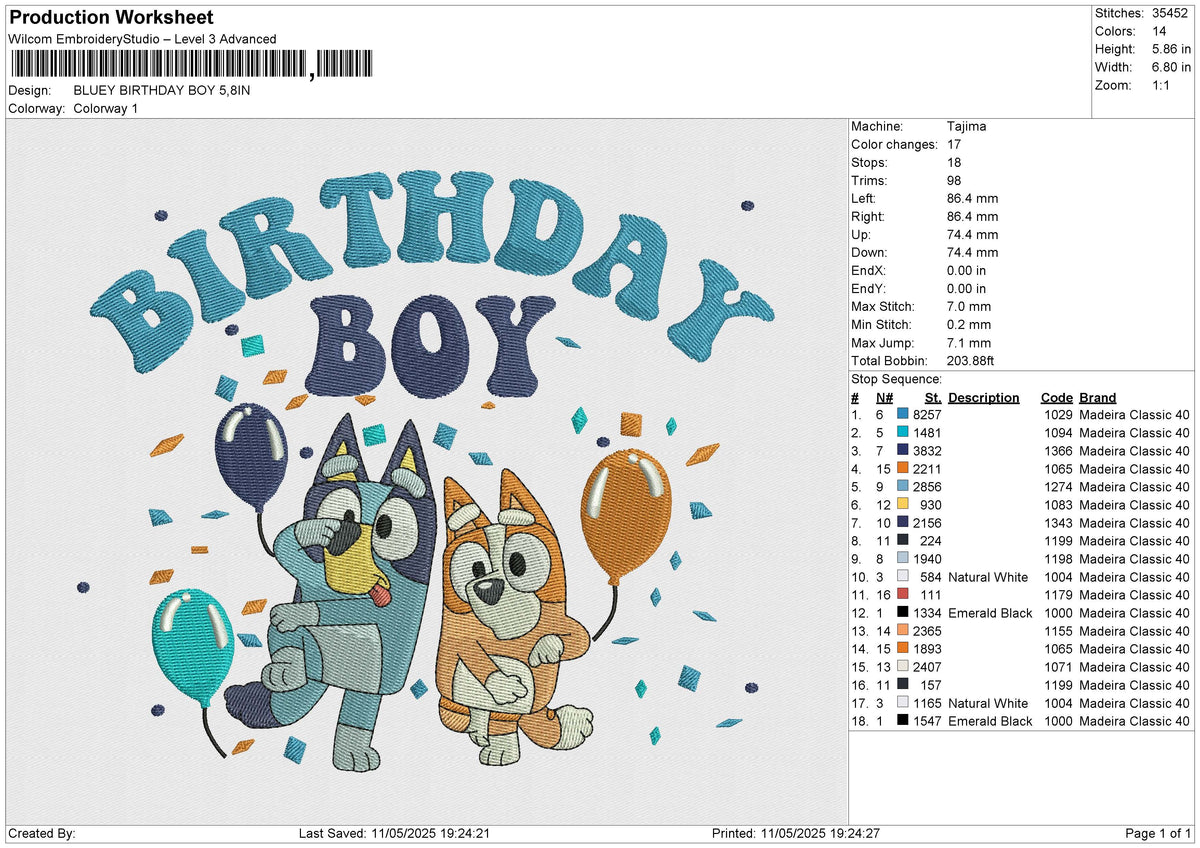This screenshot has width=1200, height=848.
Task: Click 'Emerald Black' in stop row 12
Action: tap(991, 612)
